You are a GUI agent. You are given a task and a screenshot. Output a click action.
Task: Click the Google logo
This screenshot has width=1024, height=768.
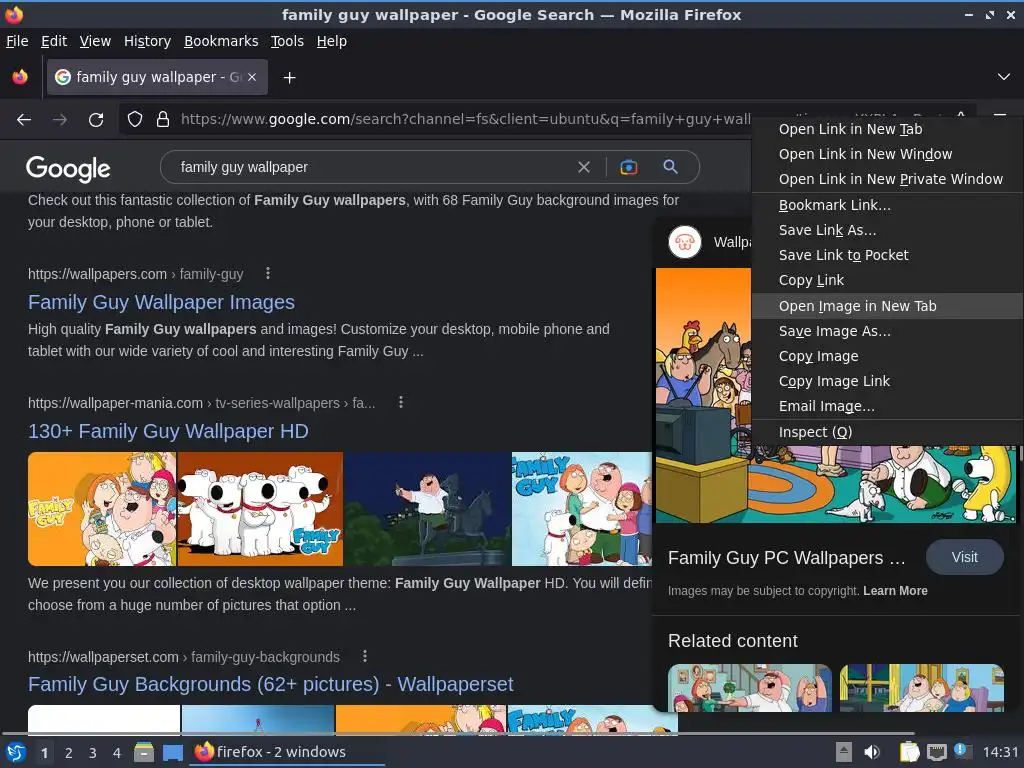68,168
